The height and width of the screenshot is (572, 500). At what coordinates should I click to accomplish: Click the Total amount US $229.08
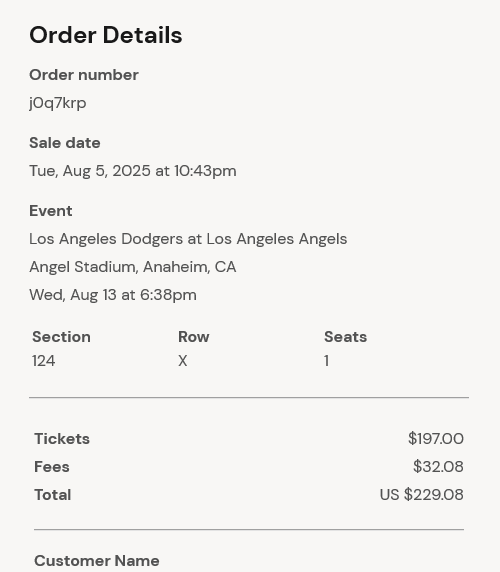click(x=422, y=495)
